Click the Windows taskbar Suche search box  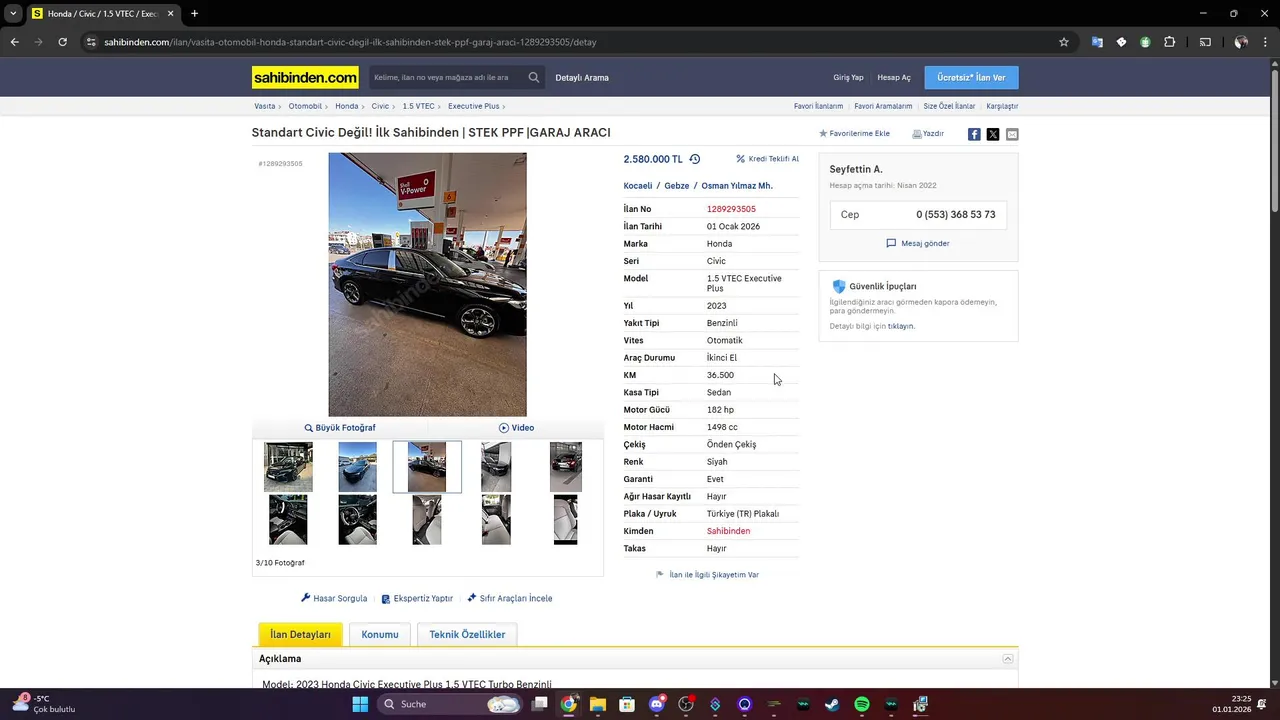tap(451, 704)
